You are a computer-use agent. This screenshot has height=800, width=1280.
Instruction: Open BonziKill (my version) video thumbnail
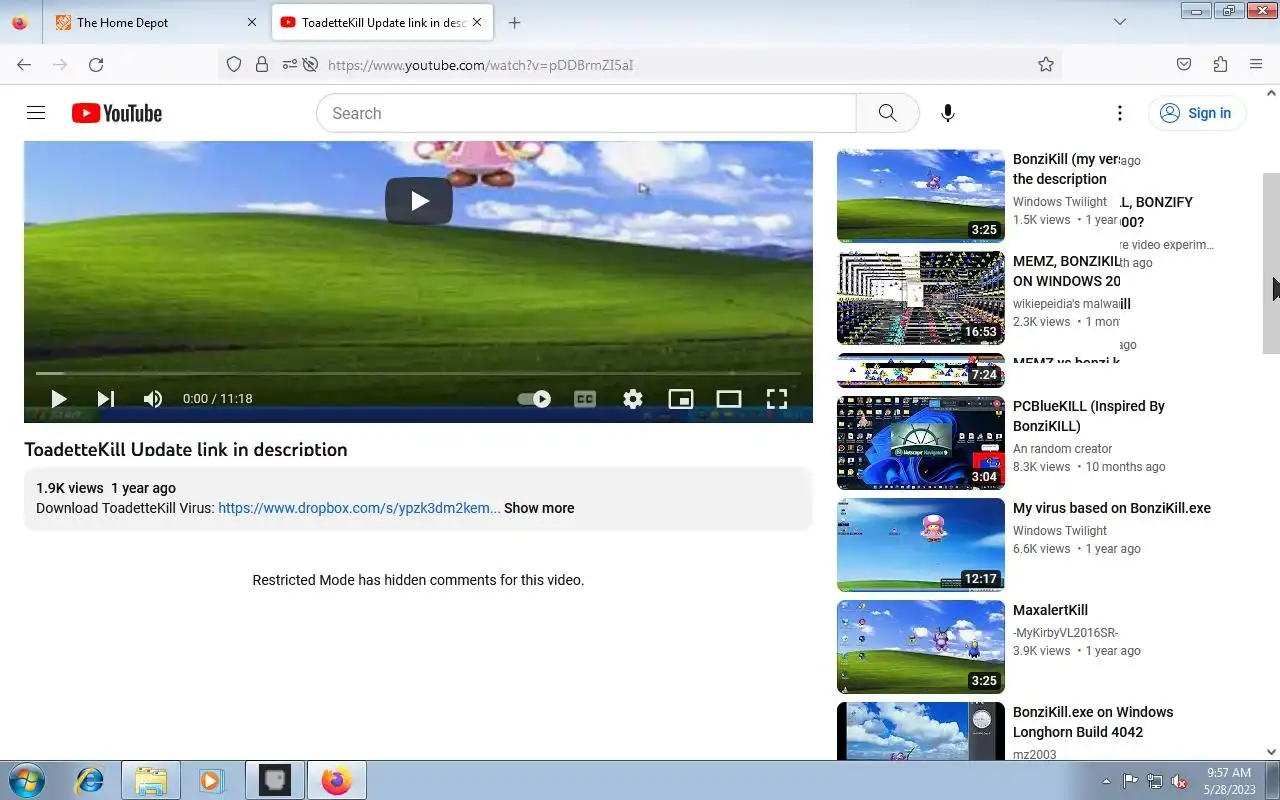click(920, 196)
